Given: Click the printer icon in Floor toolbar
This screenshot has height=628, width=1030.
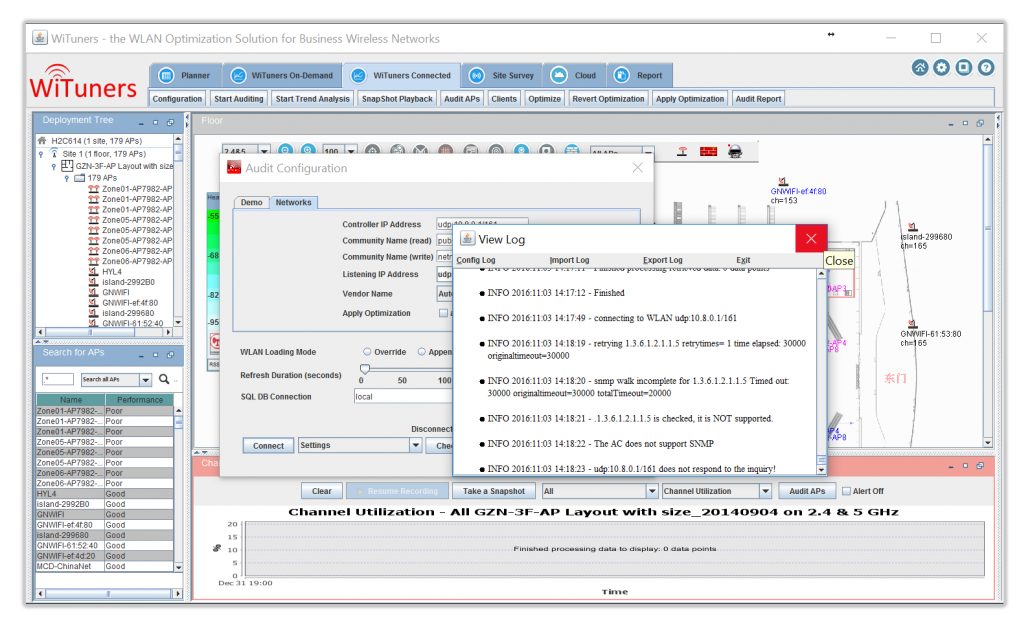Looking at the screenshot, I should 735,152.
